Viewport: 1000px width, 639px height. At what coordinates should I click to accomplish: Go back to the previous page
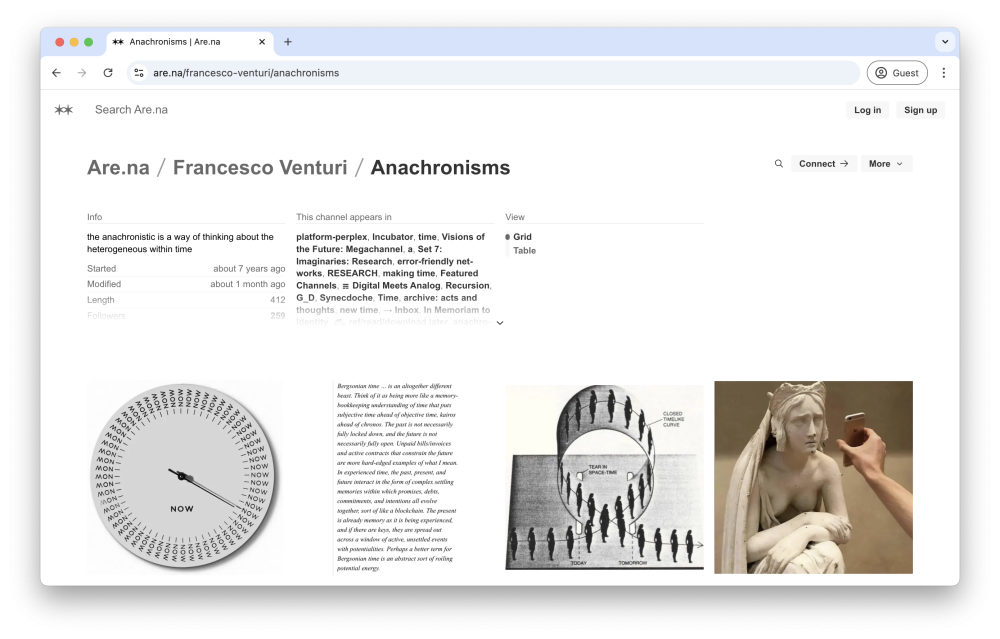coord(57,73)
